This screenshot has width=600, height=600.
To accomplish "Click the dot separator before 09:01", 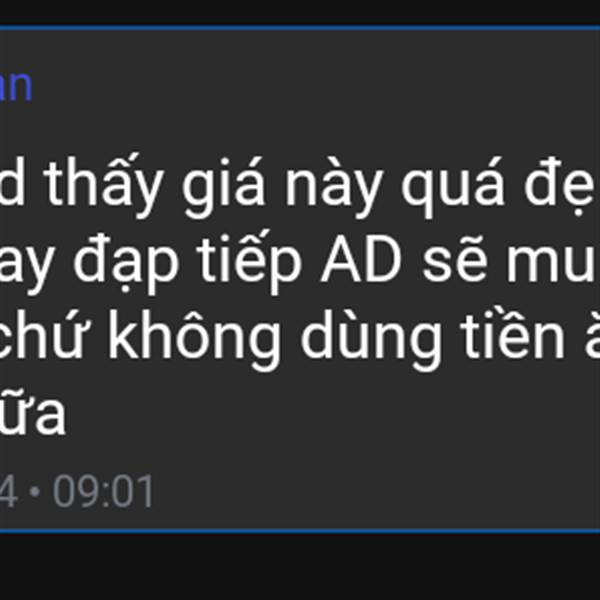I will (x=35, y=492).
